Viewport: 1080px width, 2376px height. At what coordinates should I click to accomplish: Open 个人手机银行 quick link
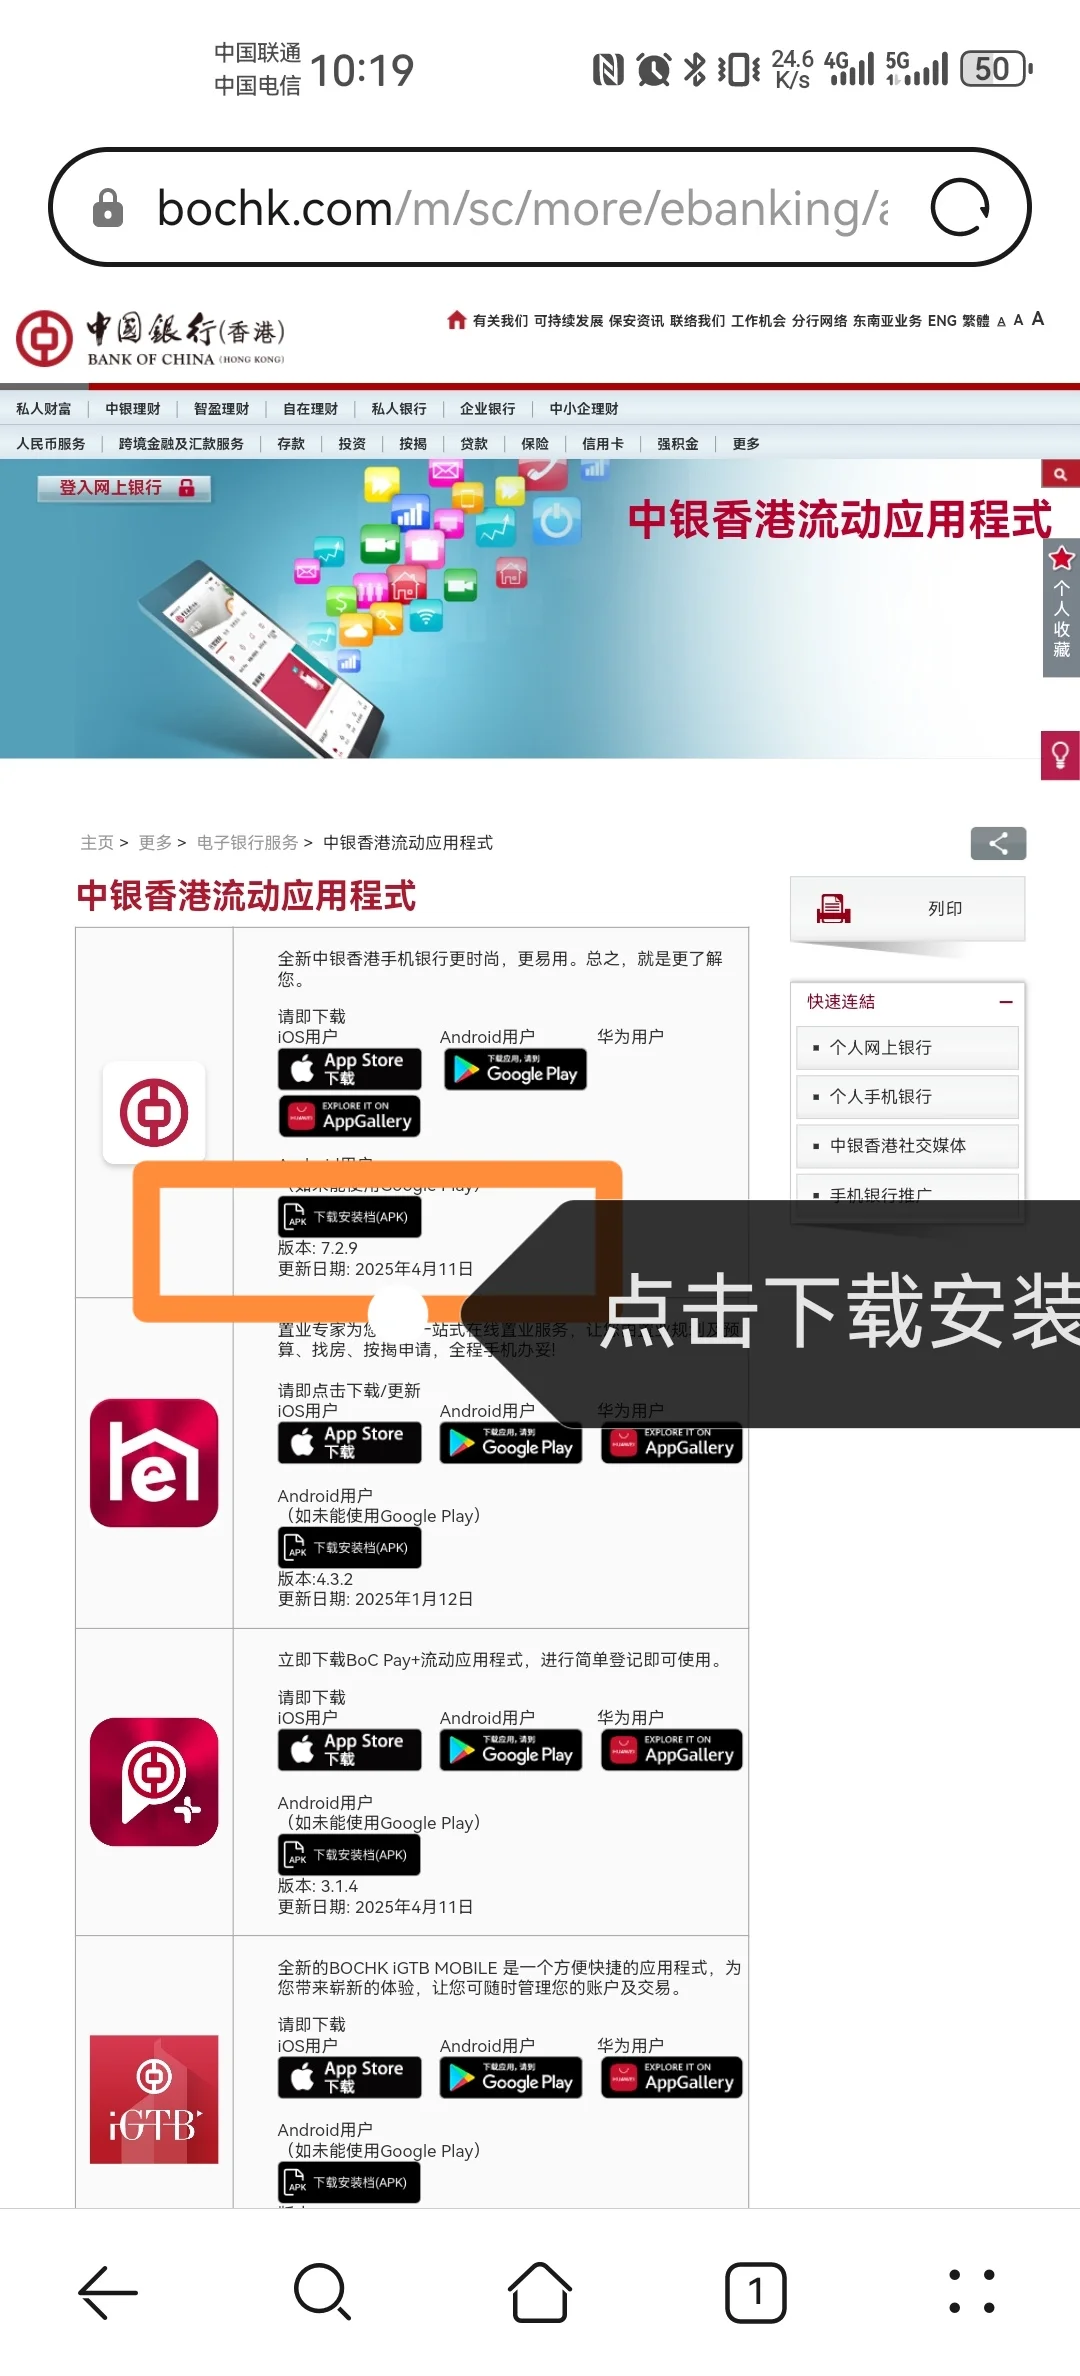907,1096
